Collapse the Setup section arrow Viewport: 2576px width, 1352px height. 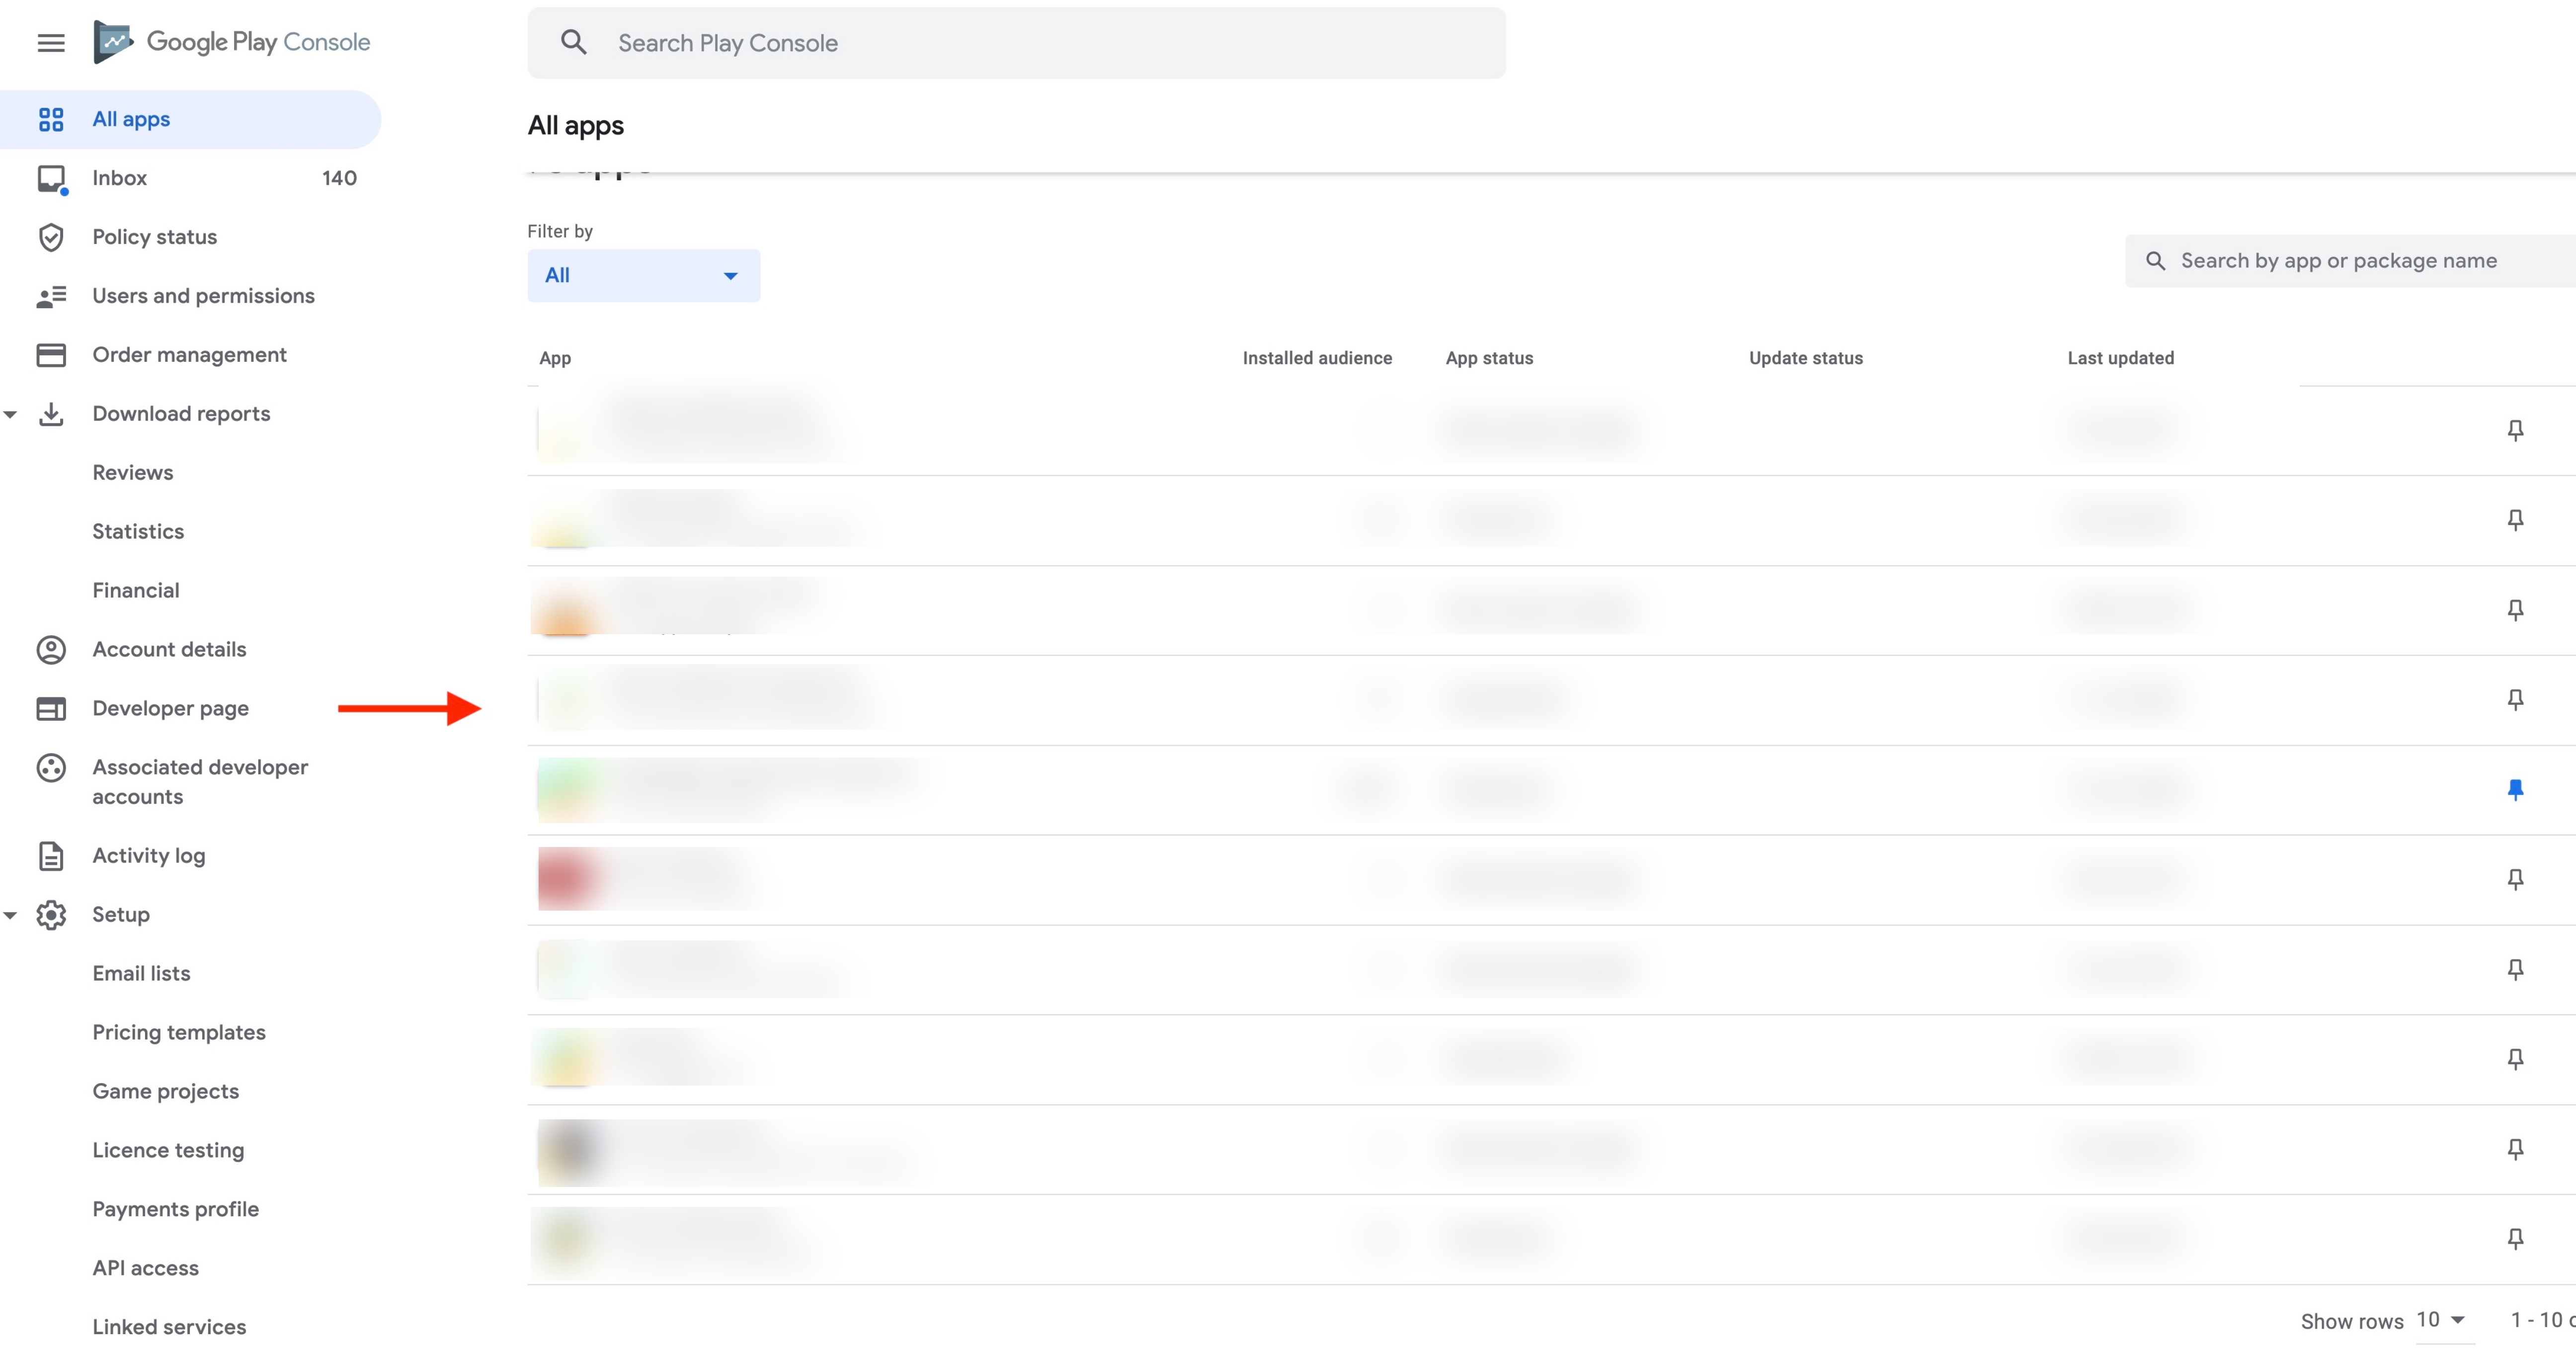tap(11, 915)
